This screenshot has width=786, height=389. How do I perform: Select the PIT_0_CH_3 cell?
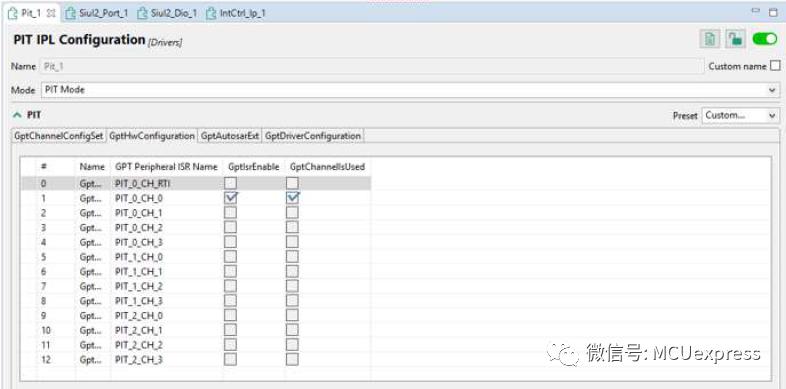[x=139, y=243]
